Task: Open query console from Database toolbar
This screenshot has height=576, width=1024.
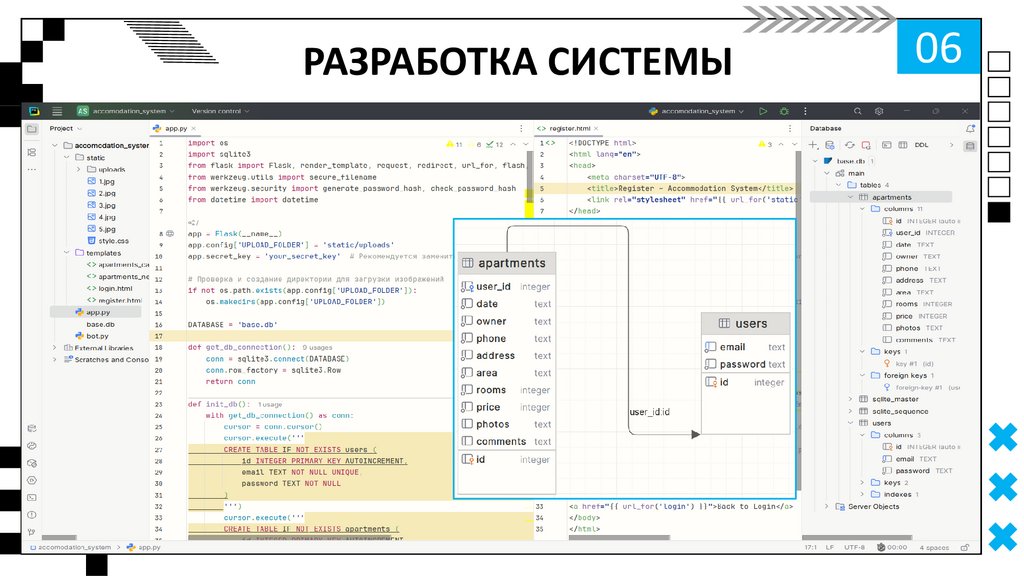Action: coord(886,145)
